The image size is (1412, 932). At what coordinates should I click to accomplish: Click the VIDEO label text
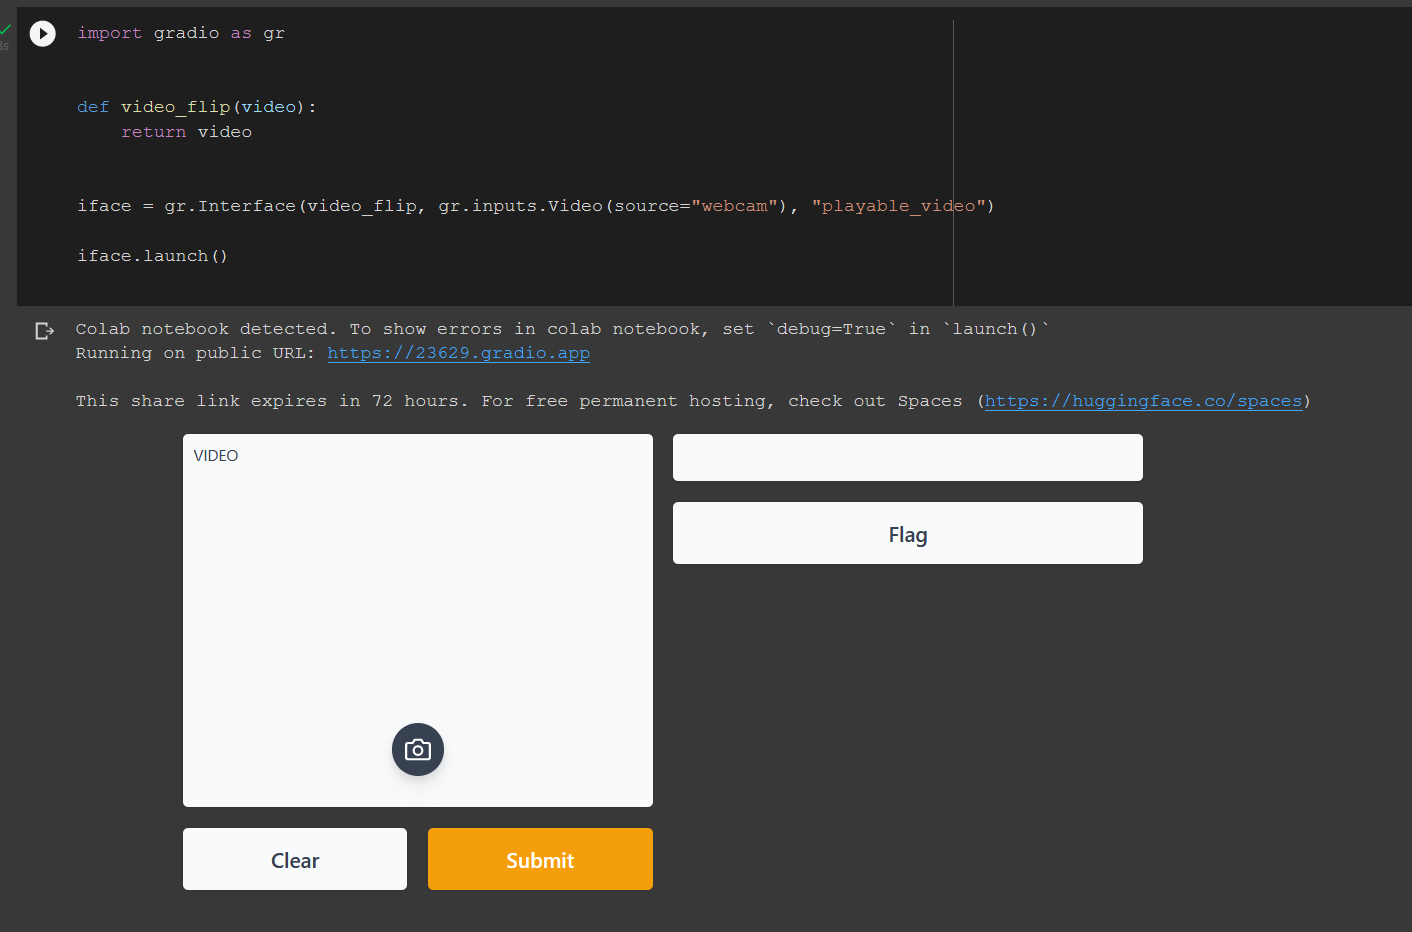(x=216, y=456)
